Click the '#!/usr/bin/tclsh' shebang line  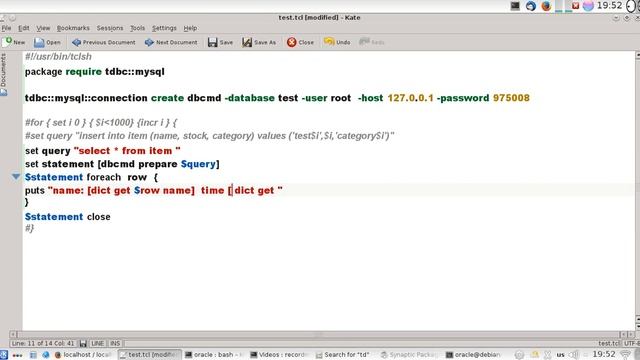pos(58,57)
